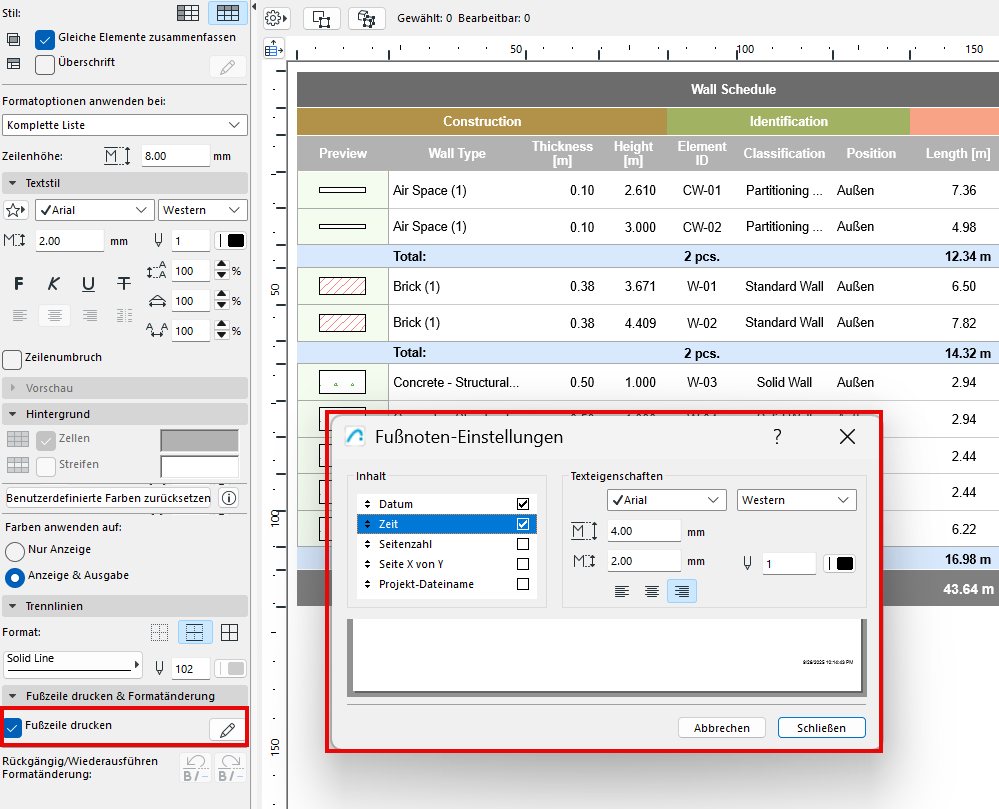This screenshot has height=809, width=999.
Task: Open the Western script dropdown in dialog
Action: (796, 500)
